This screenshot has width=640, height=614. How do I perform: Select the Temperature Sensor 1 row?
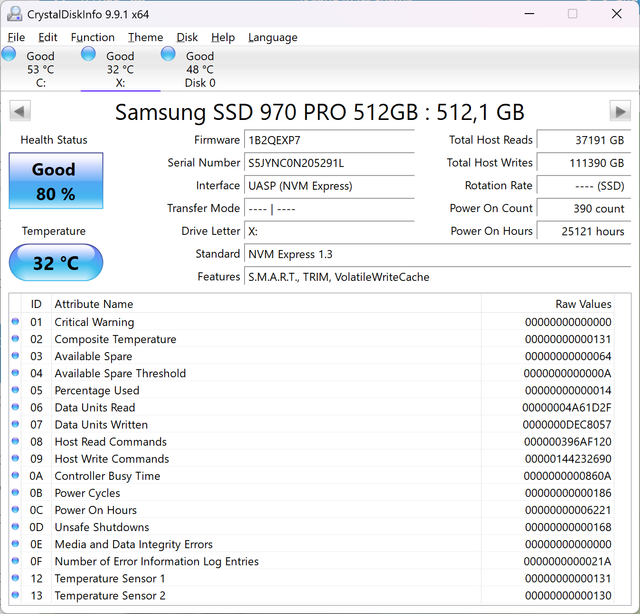(x=312, y=579)
